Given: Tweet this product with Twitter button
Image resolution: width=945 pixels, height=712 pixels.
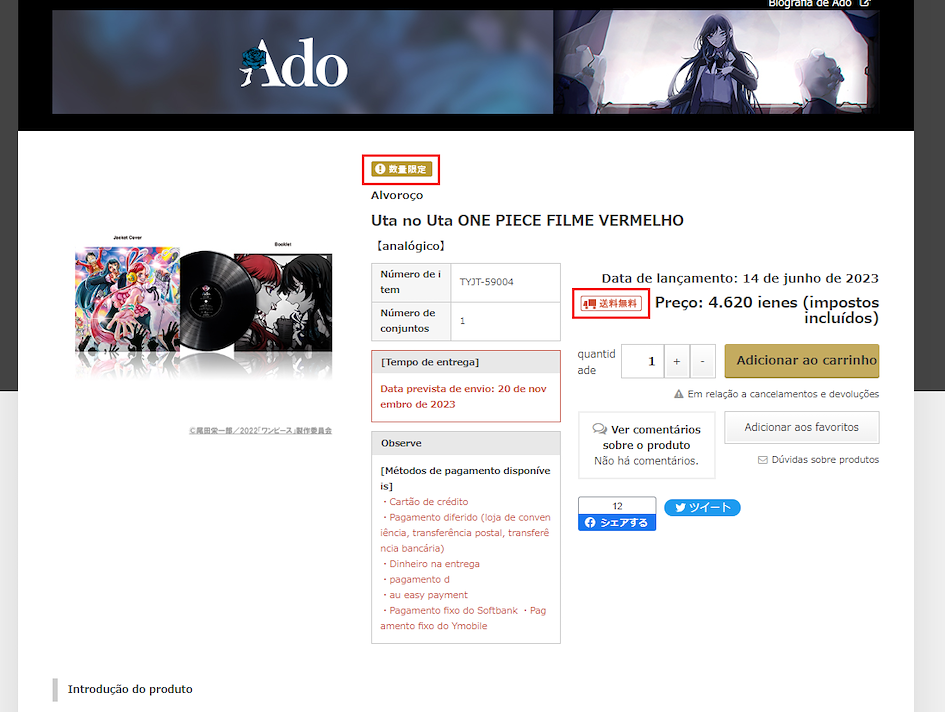Looking at the screenshot, I should pos(702,508).
